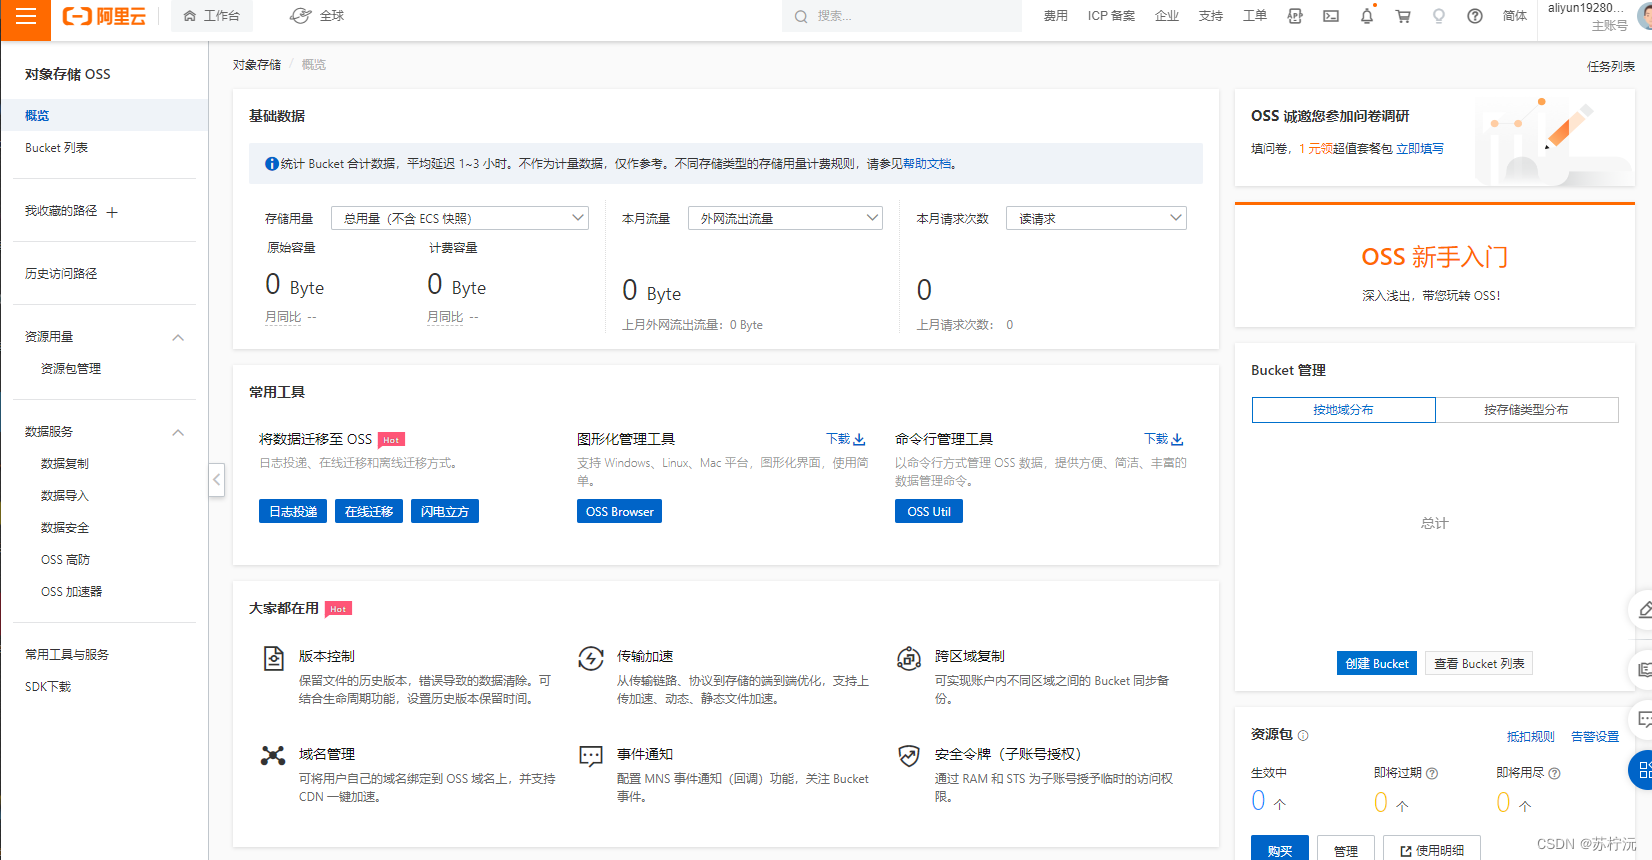Click the 事件通知 message icon

[x=591, y=756]
